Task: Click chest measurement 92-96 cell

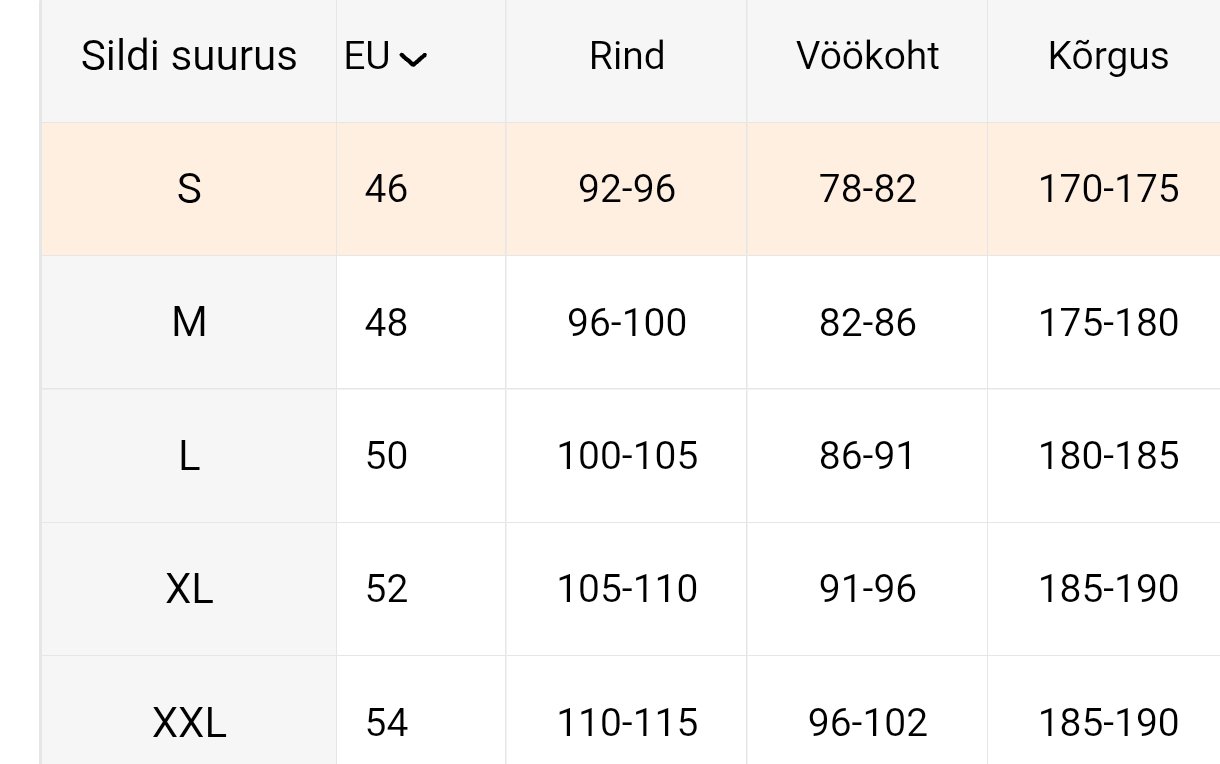Action: click(627, 189)
